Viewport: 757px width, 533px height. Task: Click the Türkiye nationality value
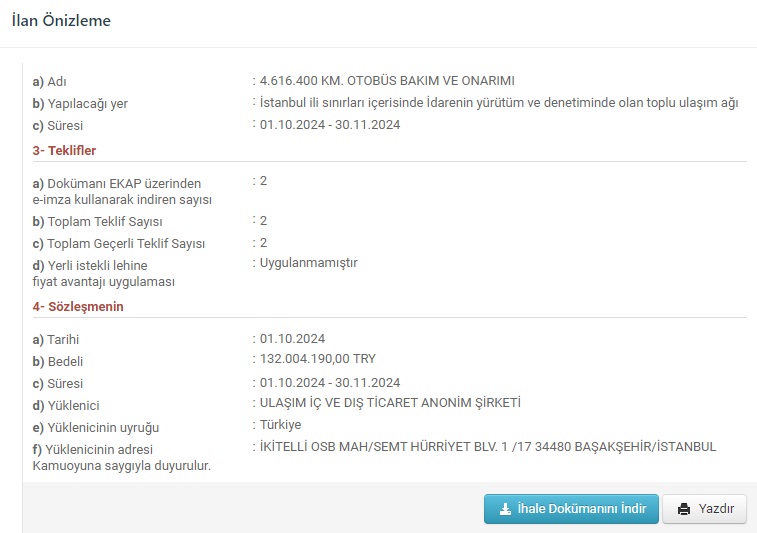[x=280, y=425]
